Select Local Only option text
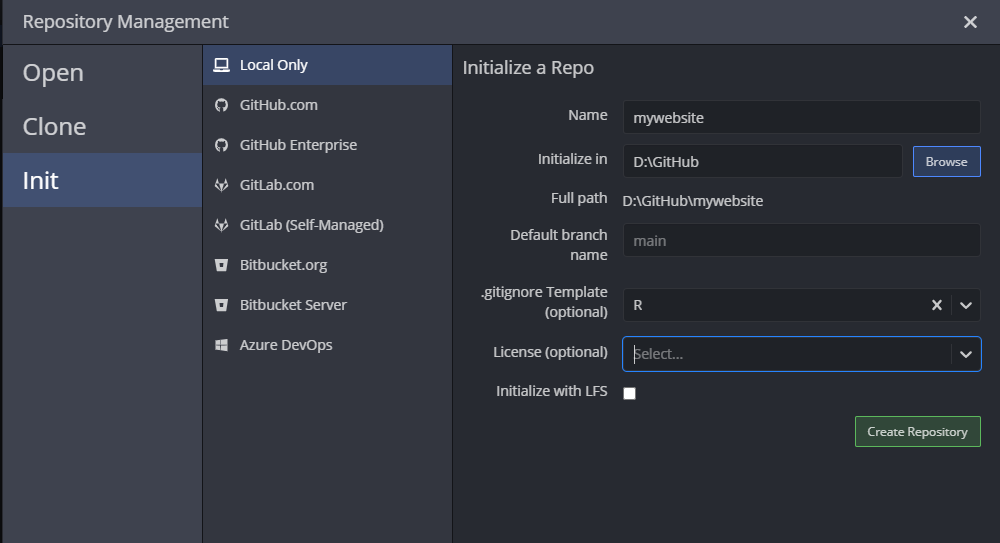The height and width of the screenshot is (543, 1000). (x=274, y=65)
